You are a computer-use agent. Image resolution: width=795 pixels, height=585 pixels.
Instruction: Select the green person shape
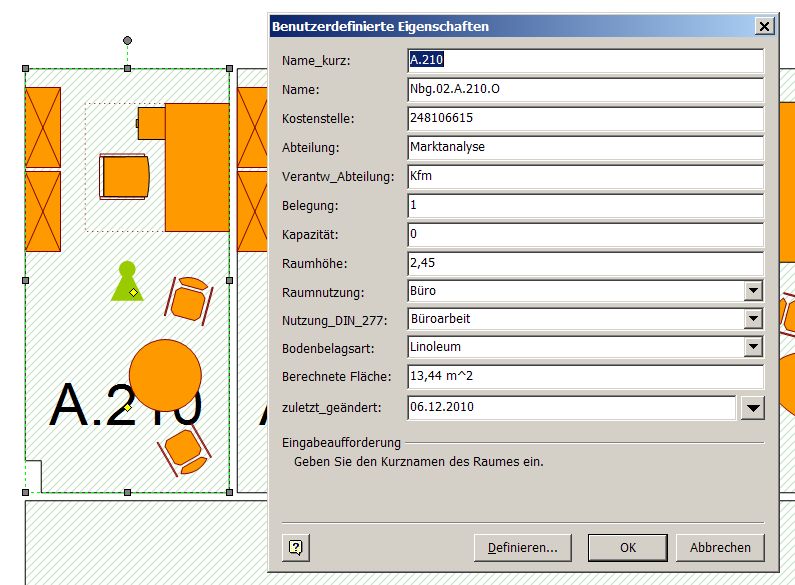tap(126, 282)
